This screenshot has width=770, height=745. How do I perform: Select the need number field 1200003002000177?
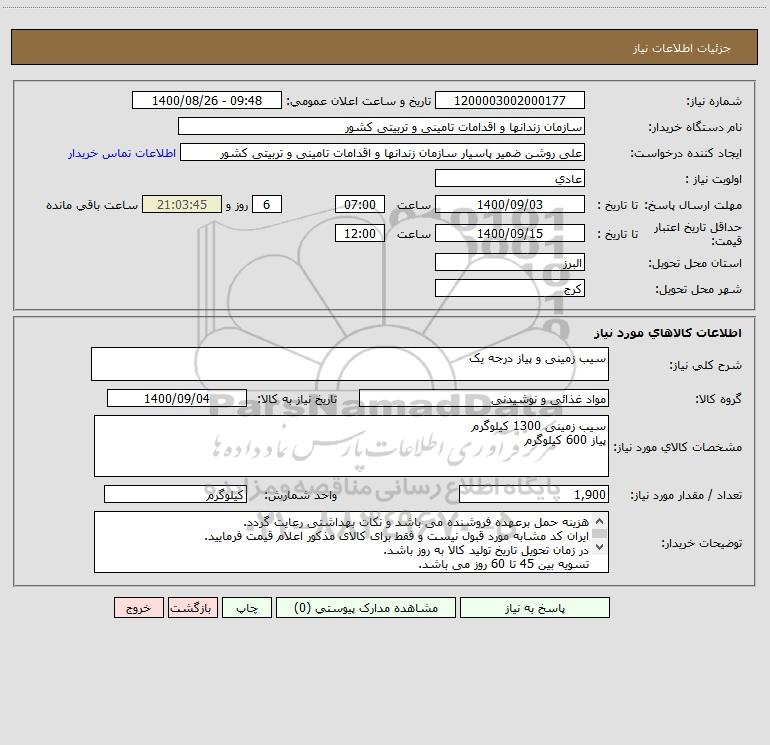(510, 100)
